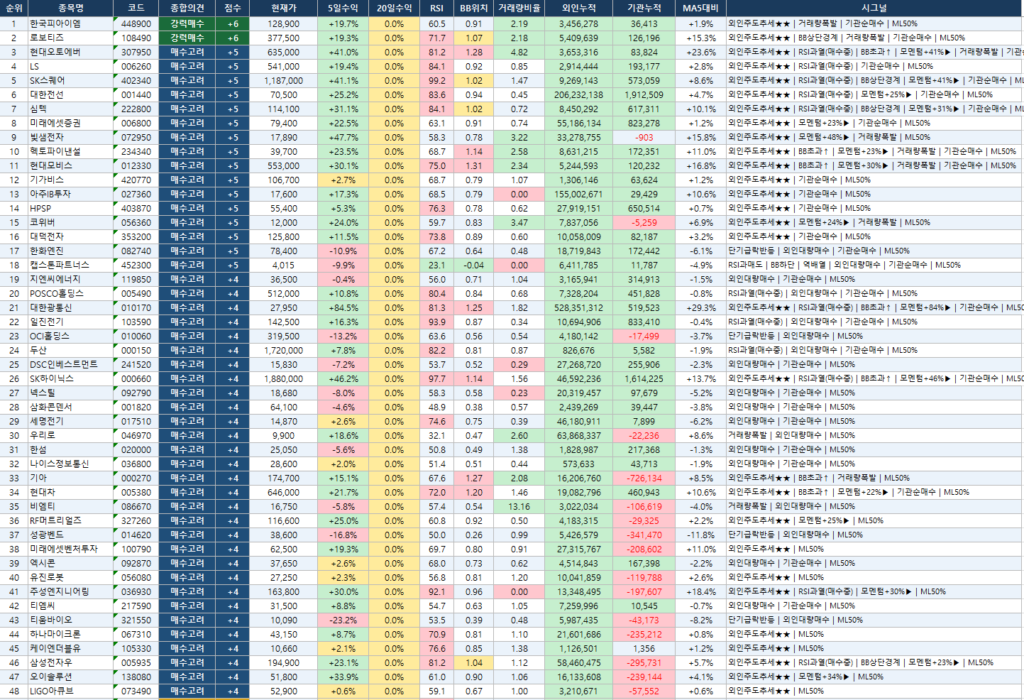Viewport: 1024px width, 700px height.
Task: Select code cell 006260 for LS
Action: tap(136, 66)
